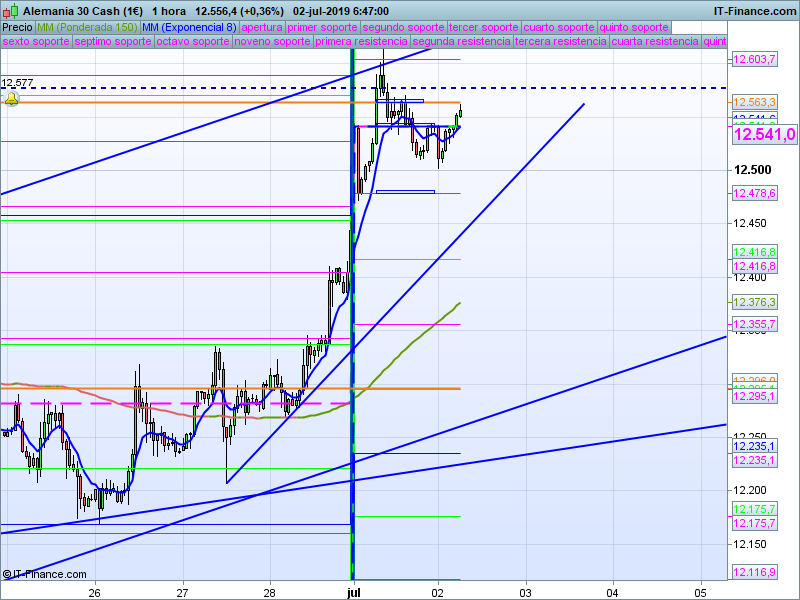This screenshot has width=800, height=600.
Task: Select the tercer soporte label
Action: coord(483,27)
